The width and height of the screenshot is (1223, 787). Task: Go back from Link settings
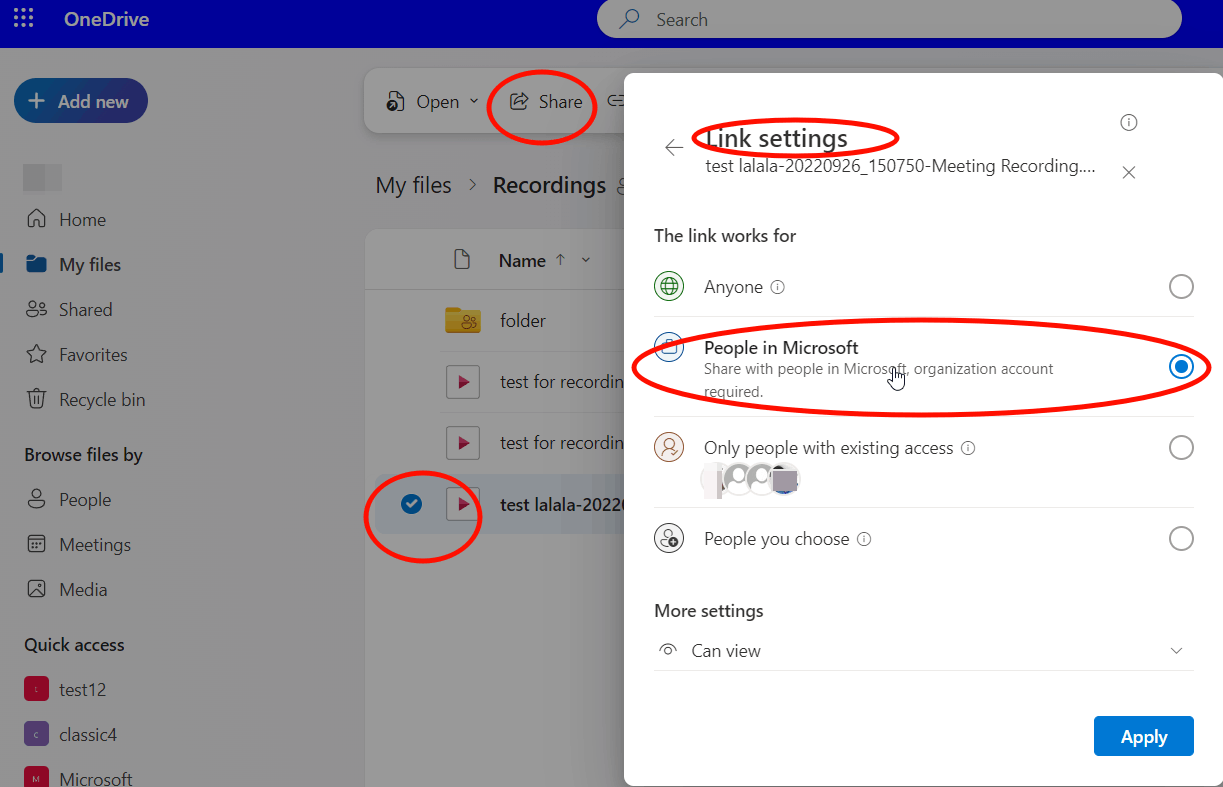click(x=674, y=147)
